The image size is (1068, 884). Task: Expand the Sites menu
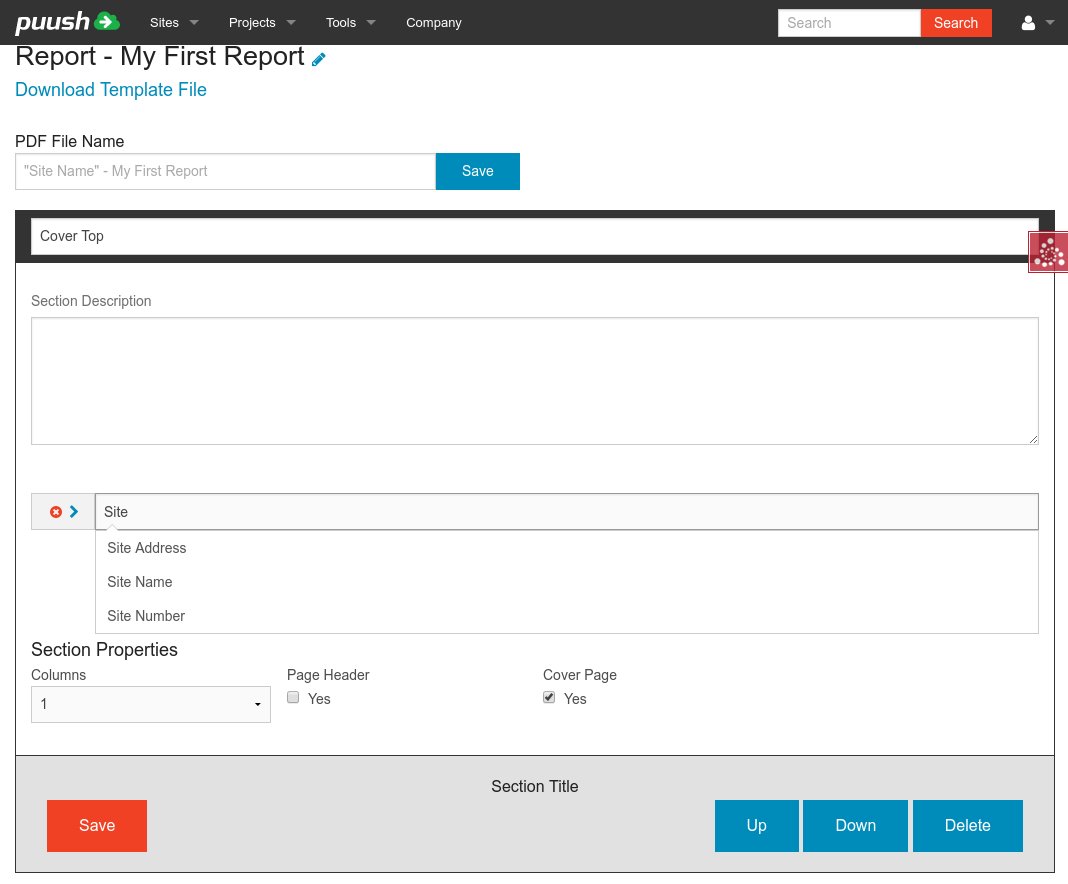[174, 22]
